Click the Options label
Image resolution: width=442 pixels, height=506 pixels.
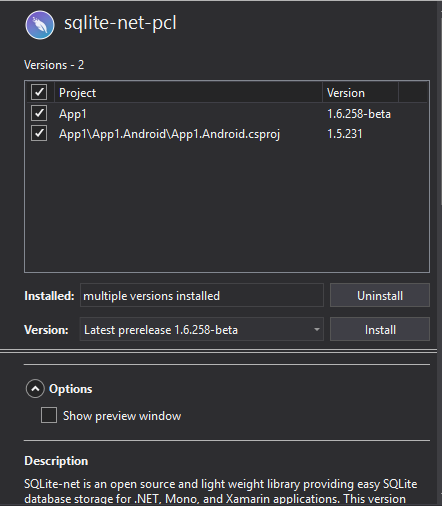(x=71, y=389)
